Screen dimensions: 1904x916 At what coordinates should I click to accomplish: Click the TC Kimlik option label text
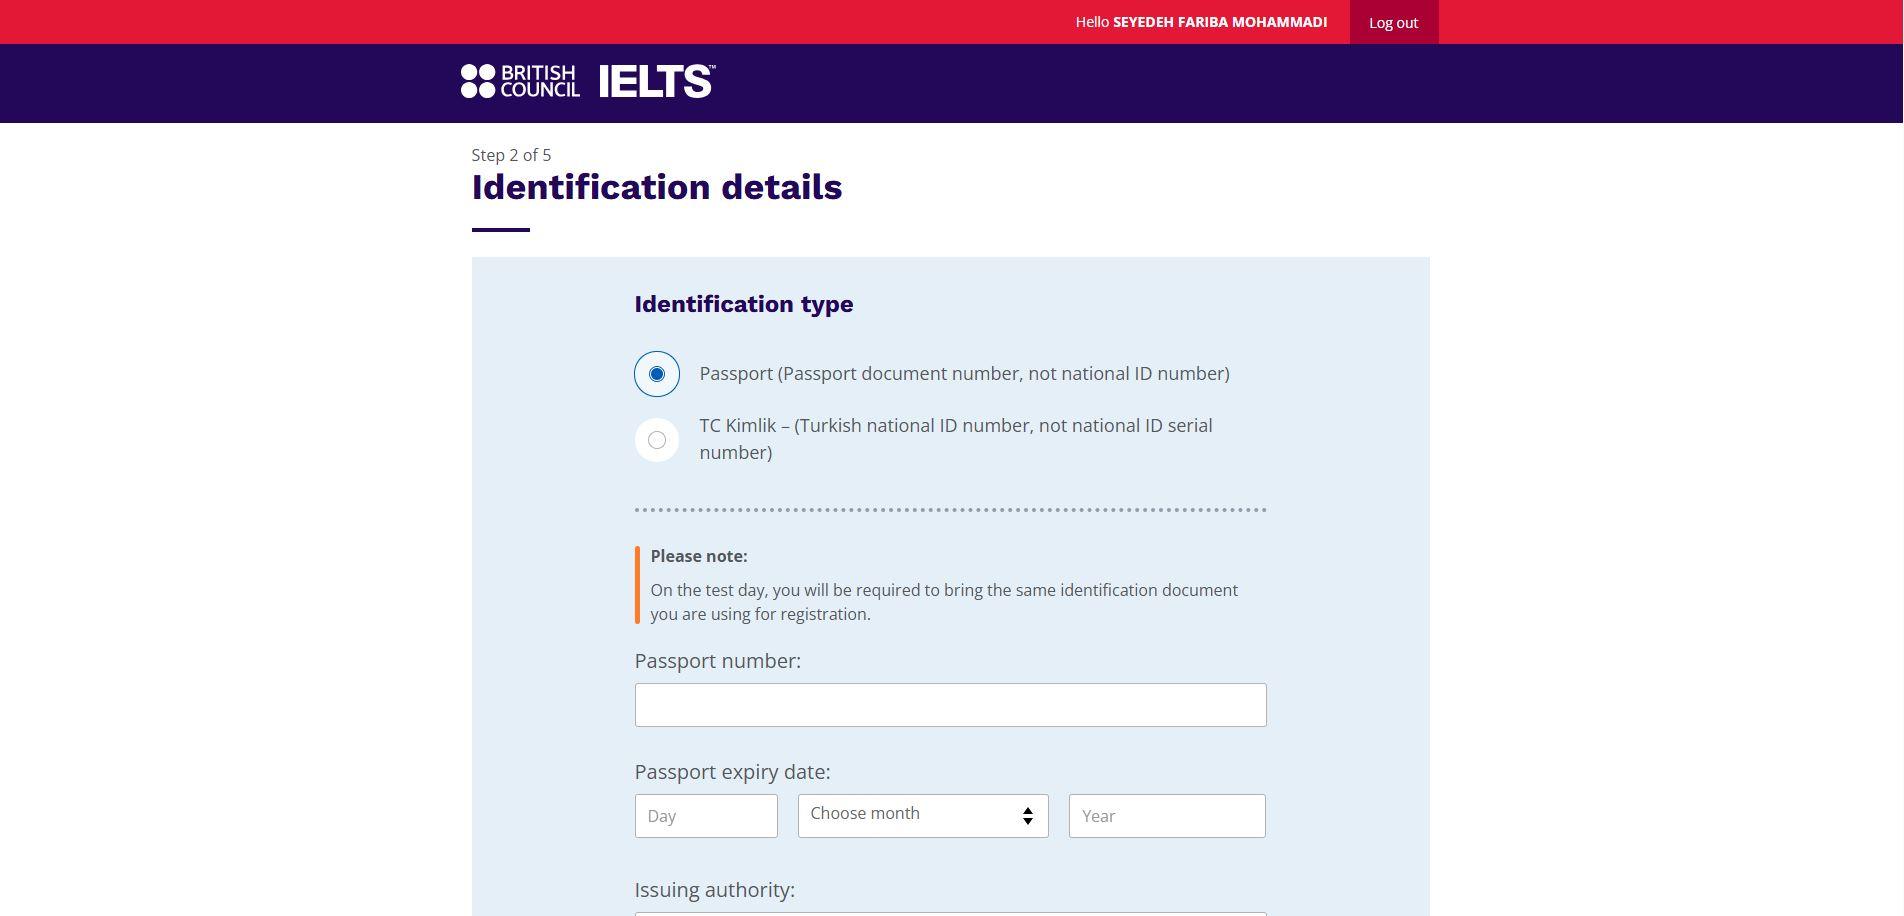click(956, 439)
